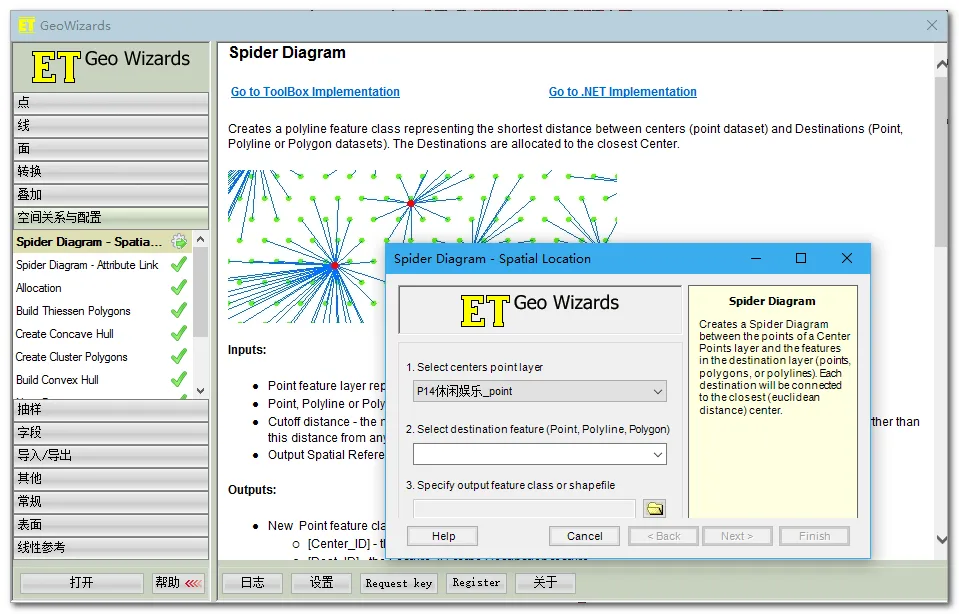Click the tool list scroll-down arrow
This screenshot has width=959, height=614.
click(x=201, y=390)
